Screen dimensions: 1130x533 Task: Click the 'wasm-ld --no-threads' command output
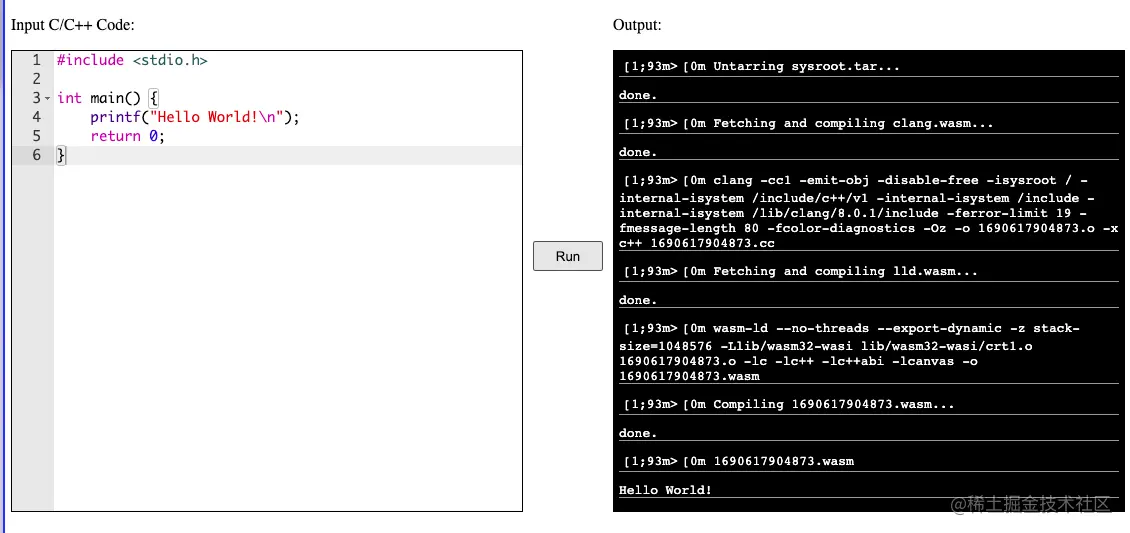coord(850,352)
